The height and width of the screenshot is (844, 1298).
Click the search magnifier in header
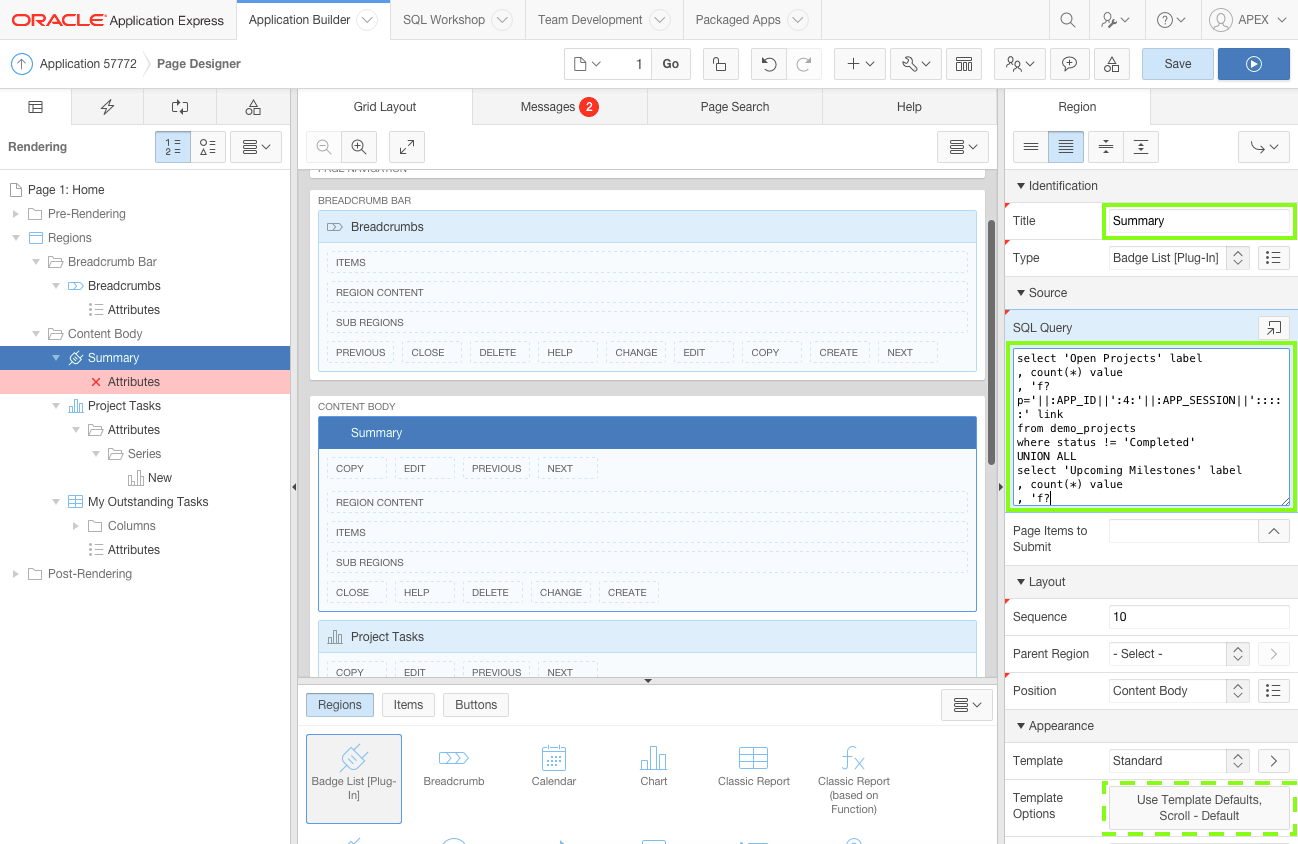[x=1068, y=20]
